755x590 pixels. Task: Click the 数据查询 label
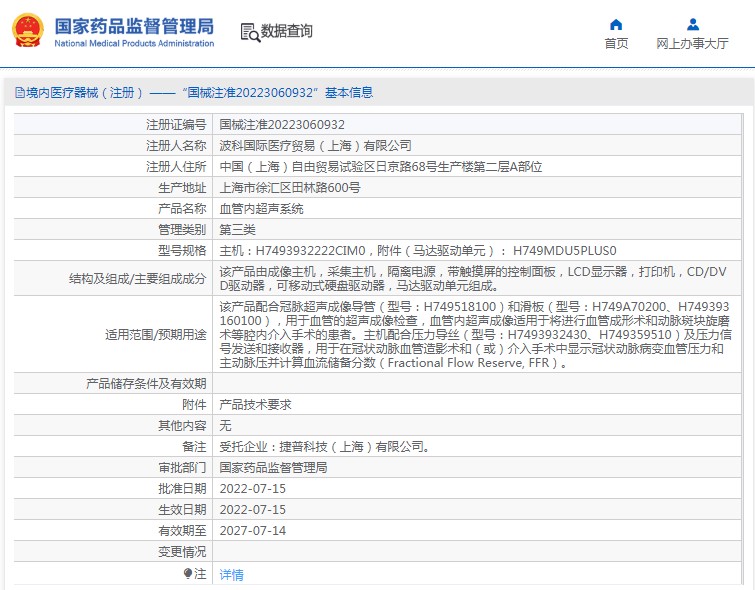[286, 31]
